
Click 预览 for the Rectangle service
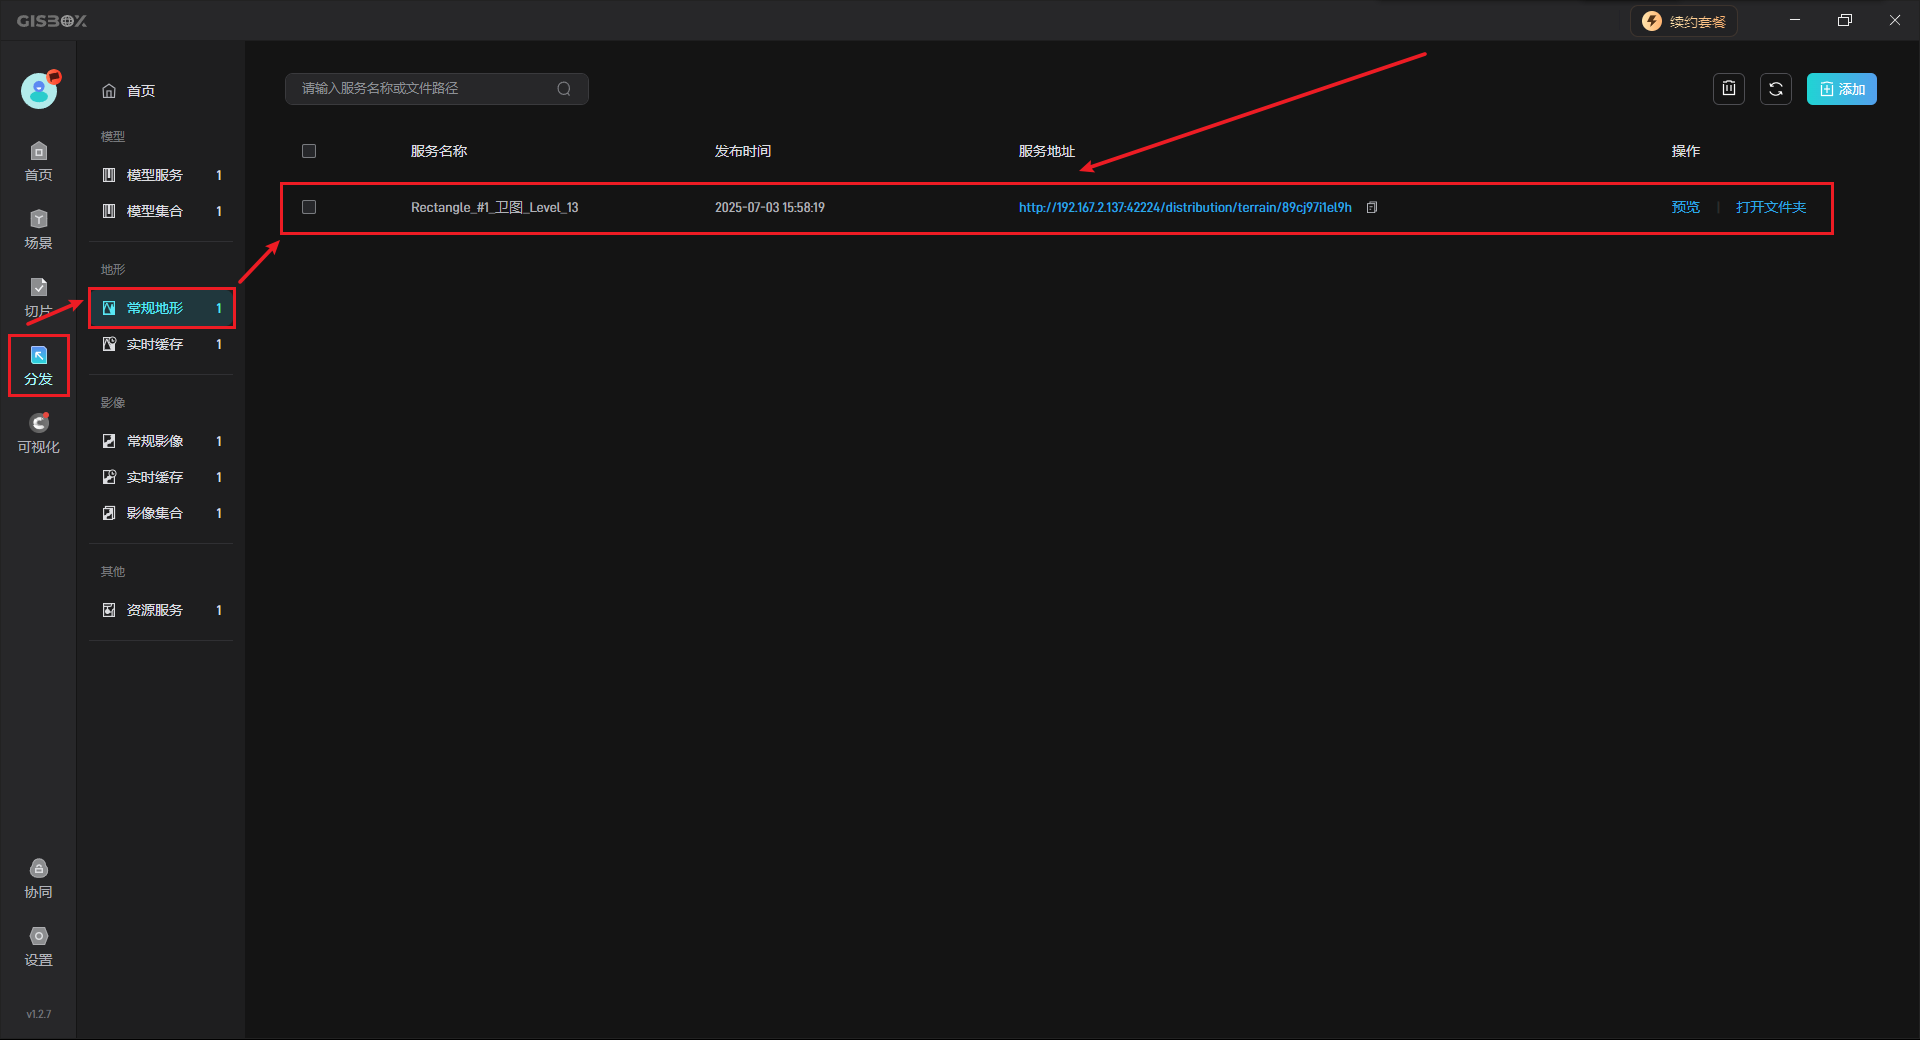tap(1686, 207)
